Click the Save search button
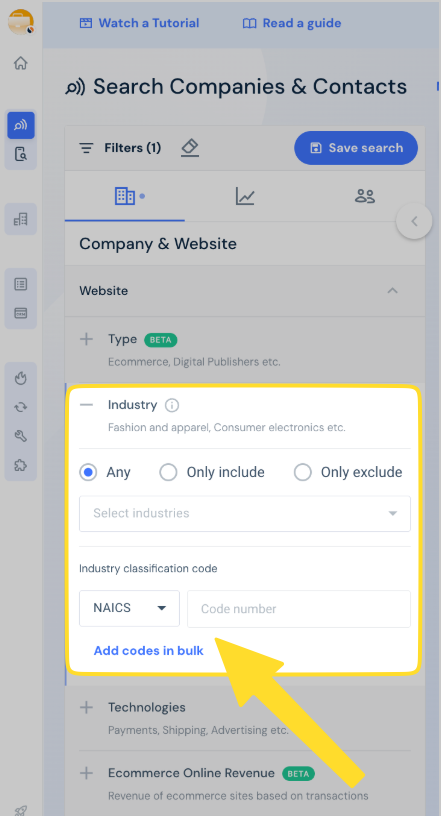 [356, 148]
